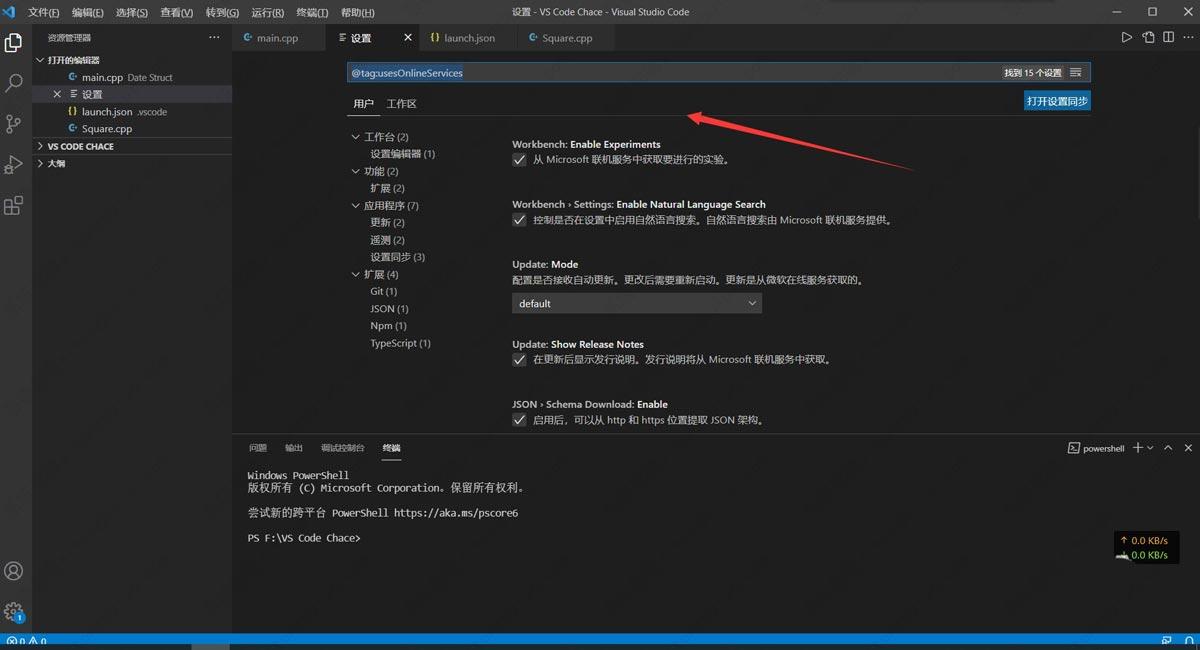Viewport: 1200px width, 650px height.
Task: Close the terminal panel
Action: (x=1188, y=448)
